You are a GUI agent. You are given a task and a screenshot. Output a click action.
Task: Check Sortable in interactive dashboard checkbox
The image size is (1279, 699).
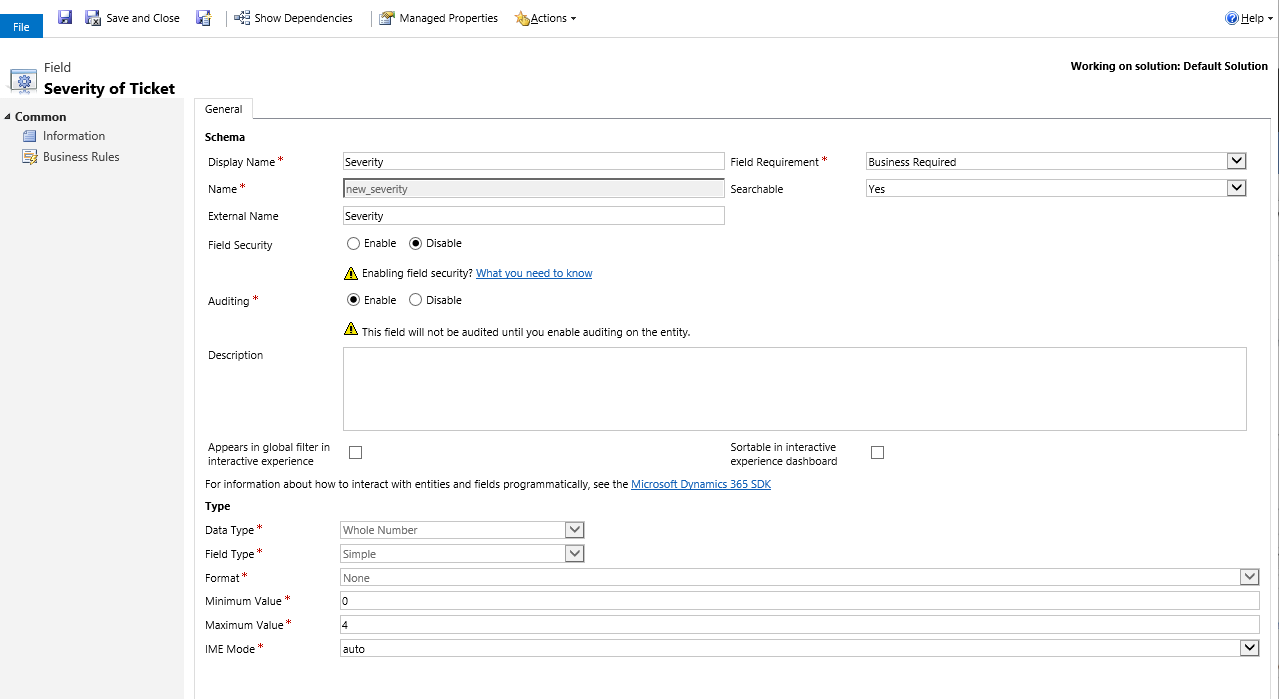pos(877,453)
